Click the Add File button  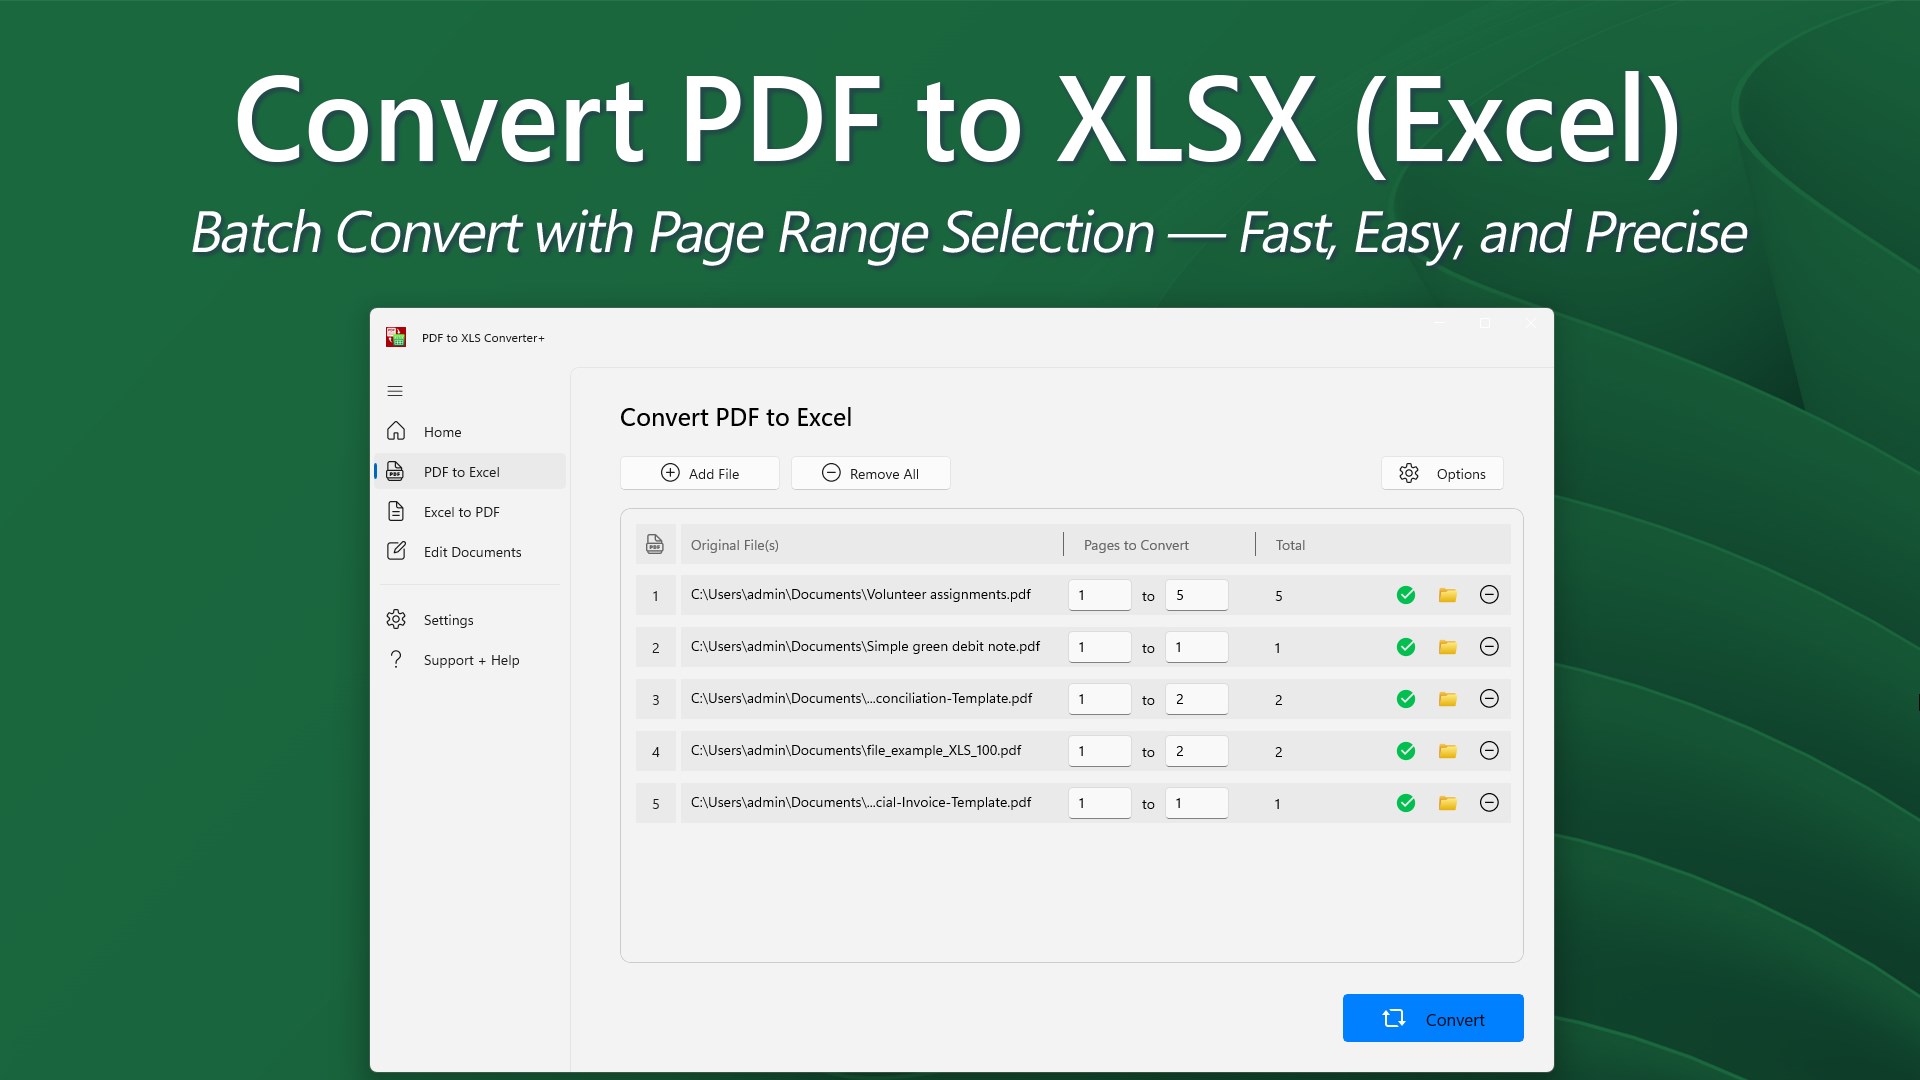700,474
